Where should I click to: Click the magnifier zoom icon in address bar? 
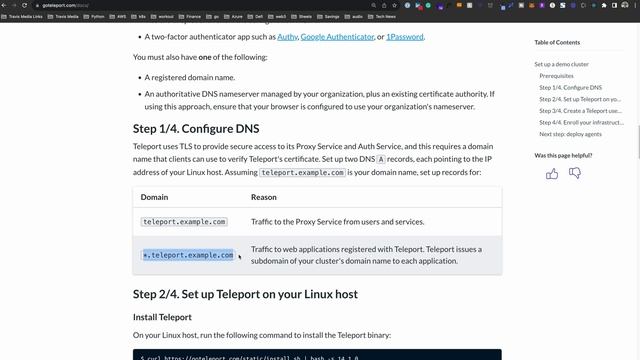click(x=373, y=5)
